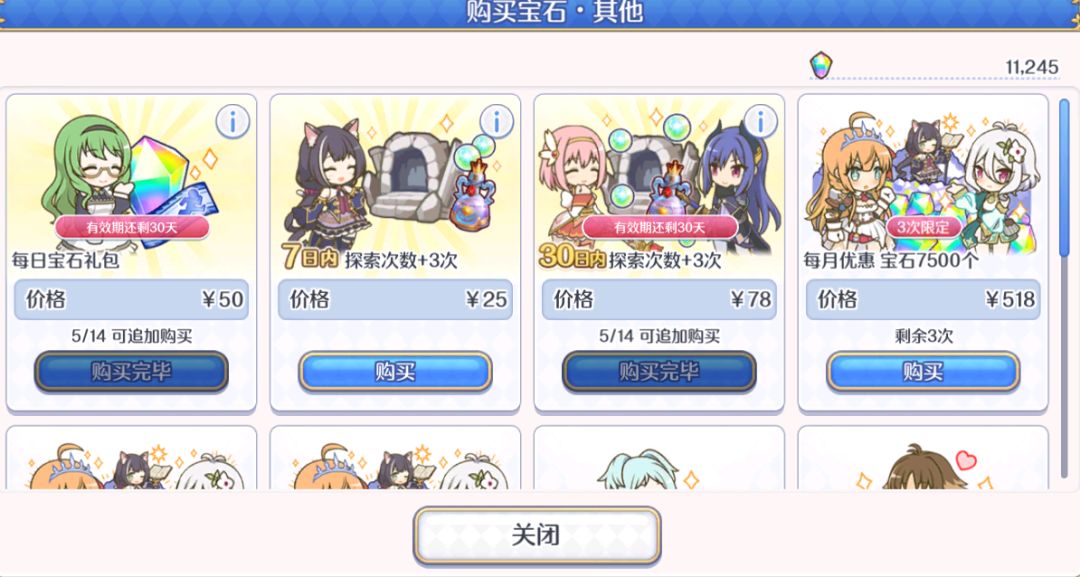Open info for the 每日宝石礼包 pack

coord(232,123)
